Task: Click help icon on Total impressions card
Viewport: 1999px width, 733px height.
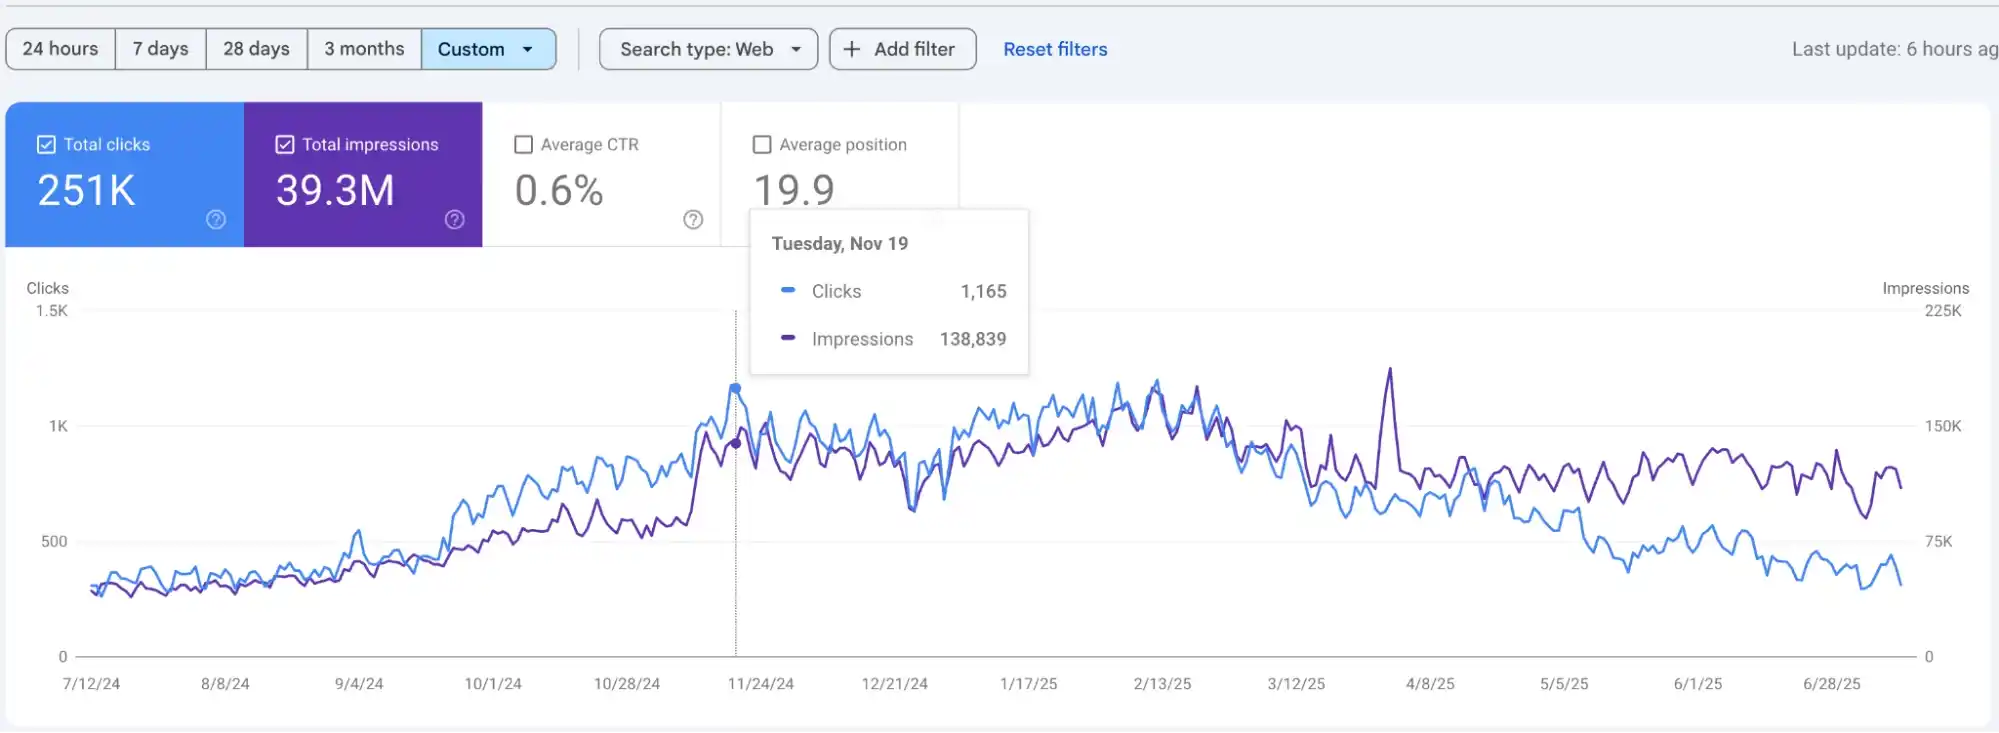Action: [455, 220]
